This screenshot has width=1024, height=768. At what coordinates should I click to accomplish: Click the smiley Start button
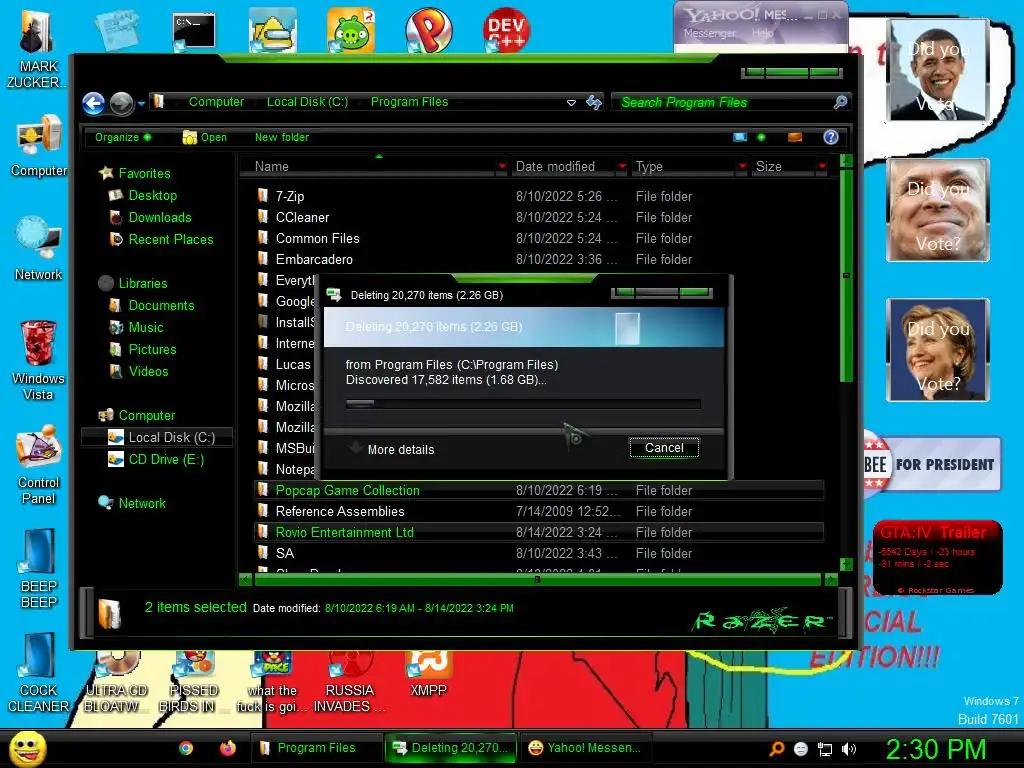[x=27, y=748]
